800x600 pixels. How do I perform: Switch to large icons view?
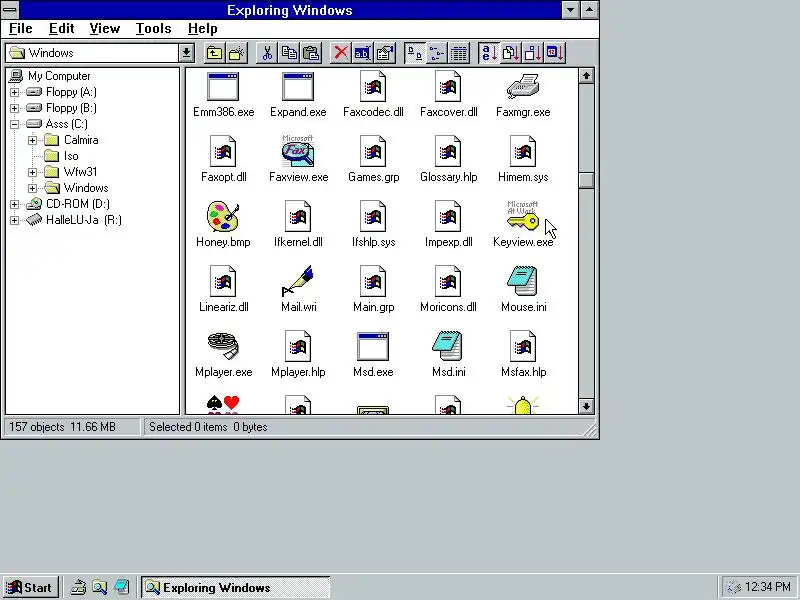[415, 53]
